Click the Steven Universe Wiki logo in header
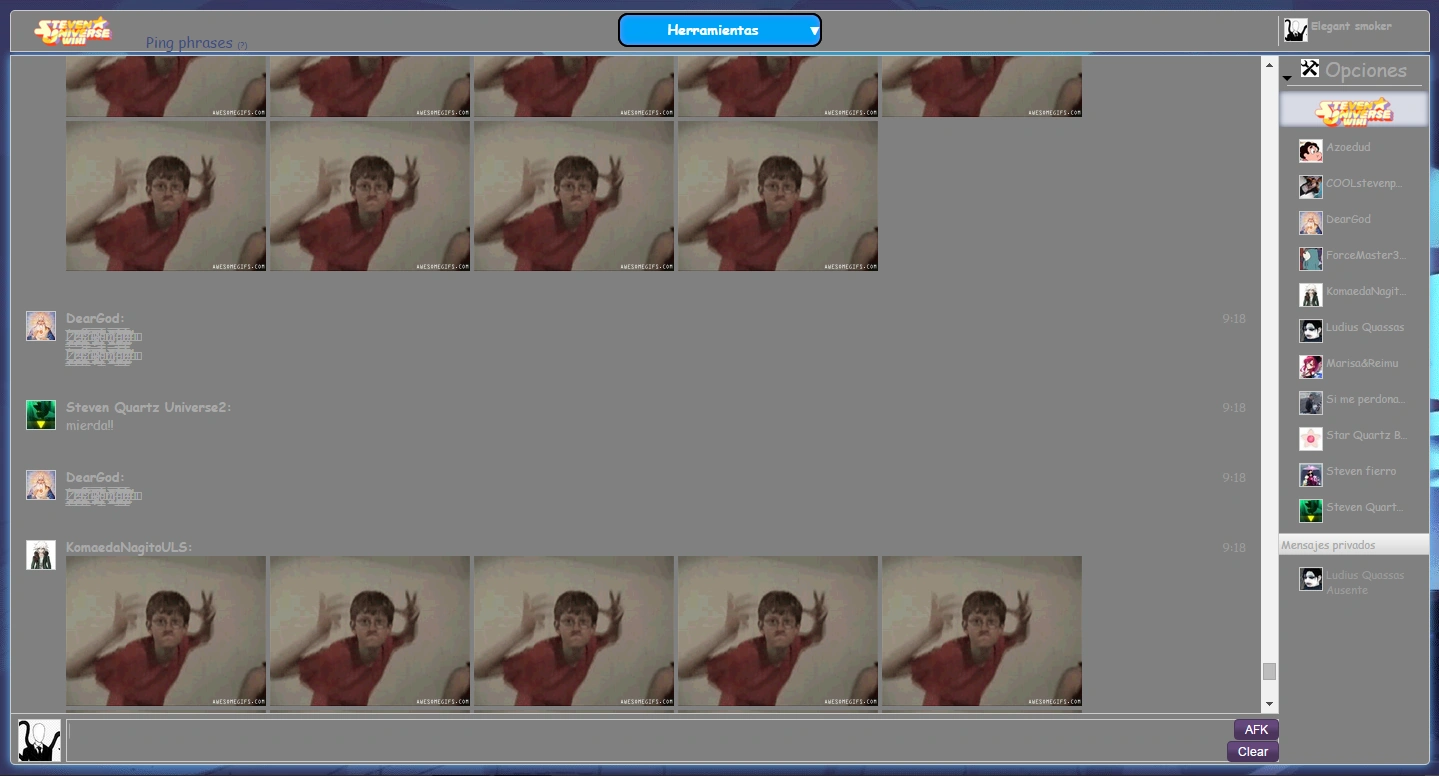 [x=72, y=31]
